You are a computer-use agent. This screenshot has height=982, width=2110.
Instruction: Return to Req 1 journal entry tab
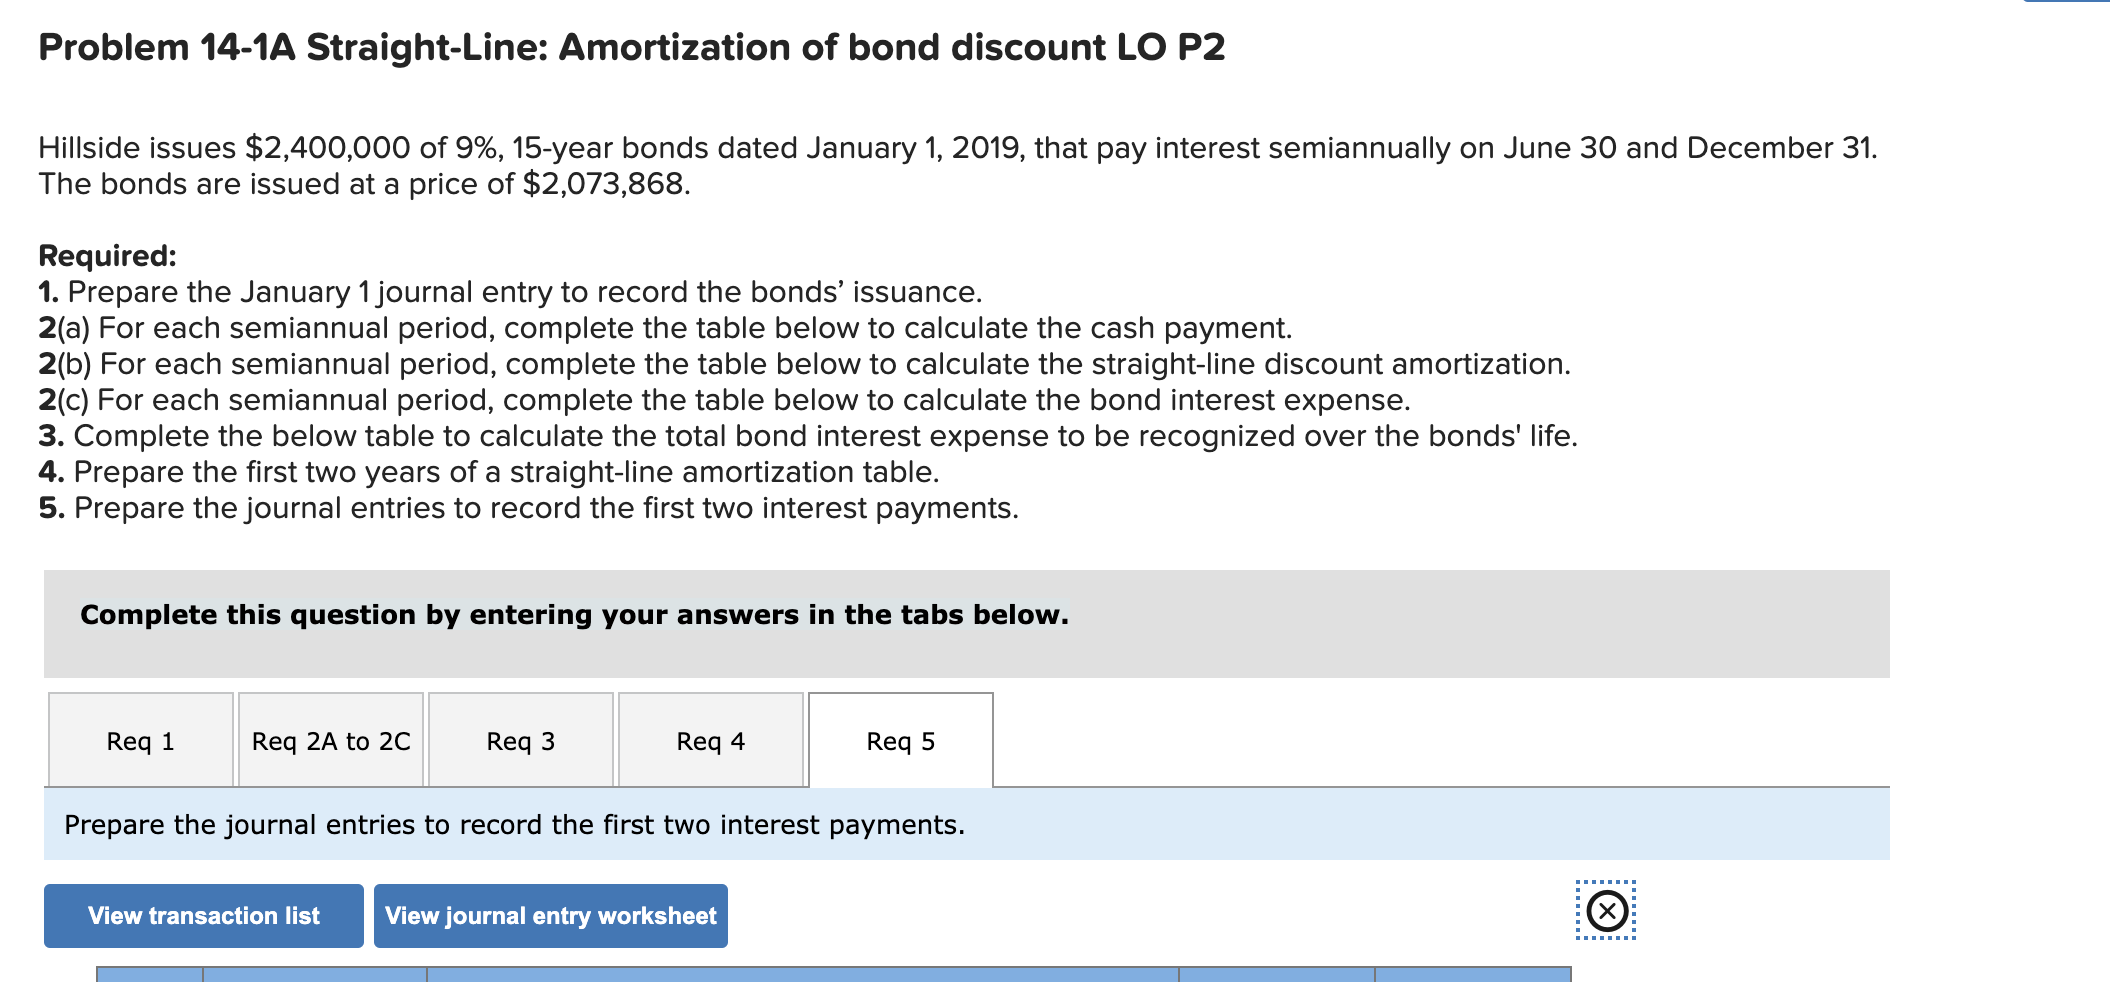[x=140, y=740]
